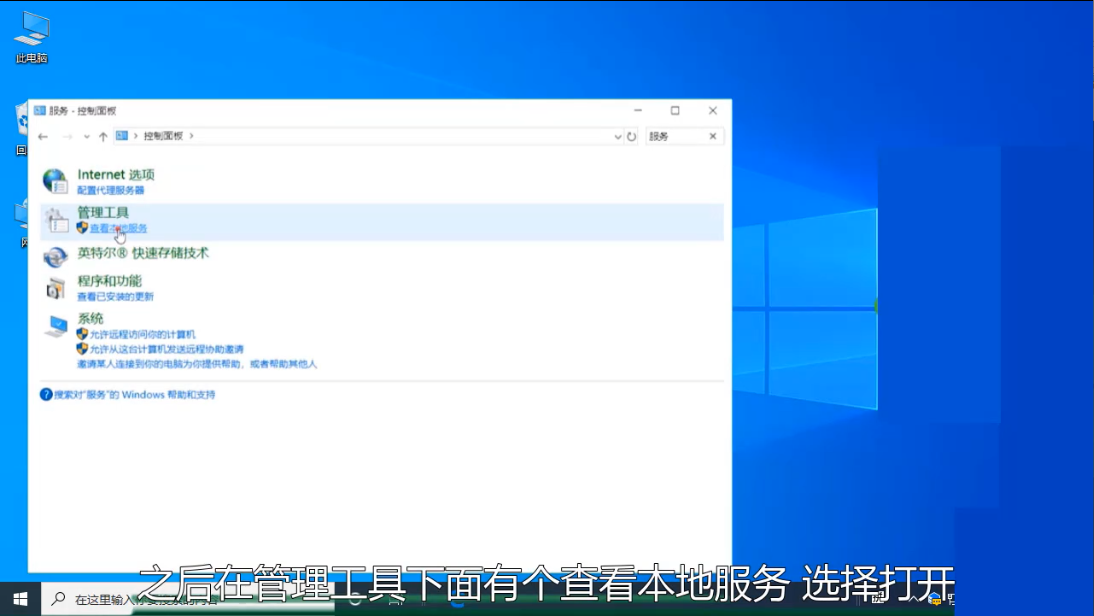Image resolution: width=1094 pixels, height=616 pixels.
Task: Open the recent locations dropdown arrow
Action: pyautogui.click(x=87, y=136)
